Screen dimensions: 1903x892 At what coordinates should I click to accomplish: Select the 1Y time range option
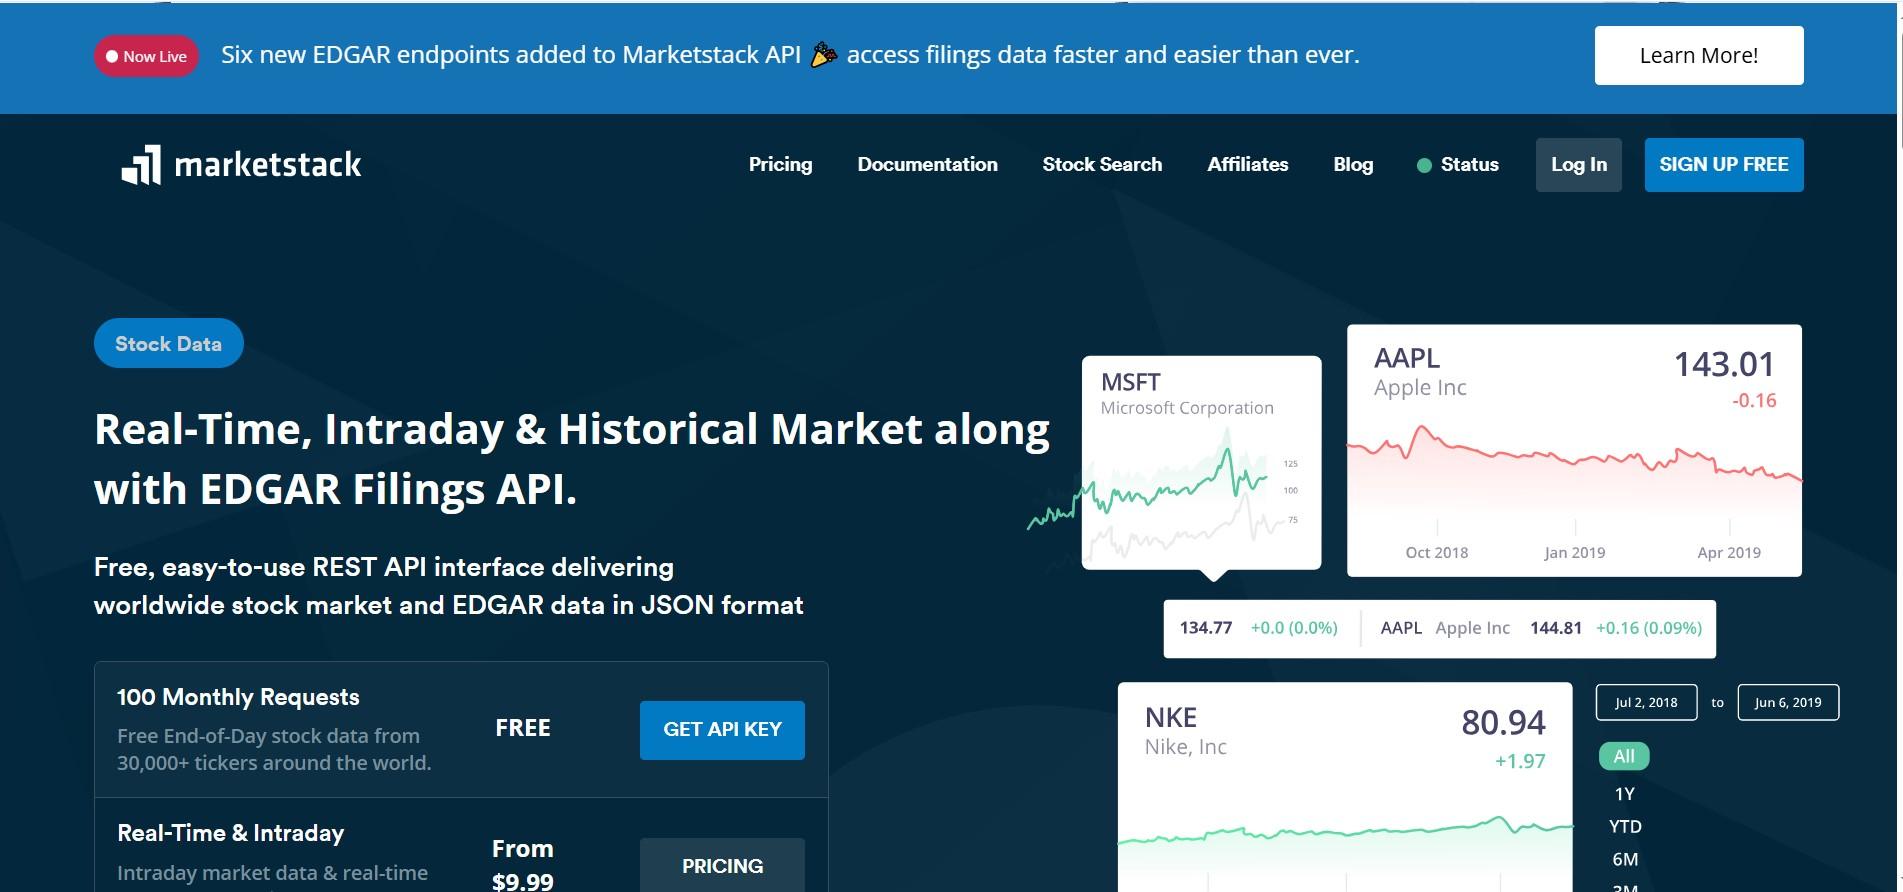pyautogui.click(x=1624, y=794)
